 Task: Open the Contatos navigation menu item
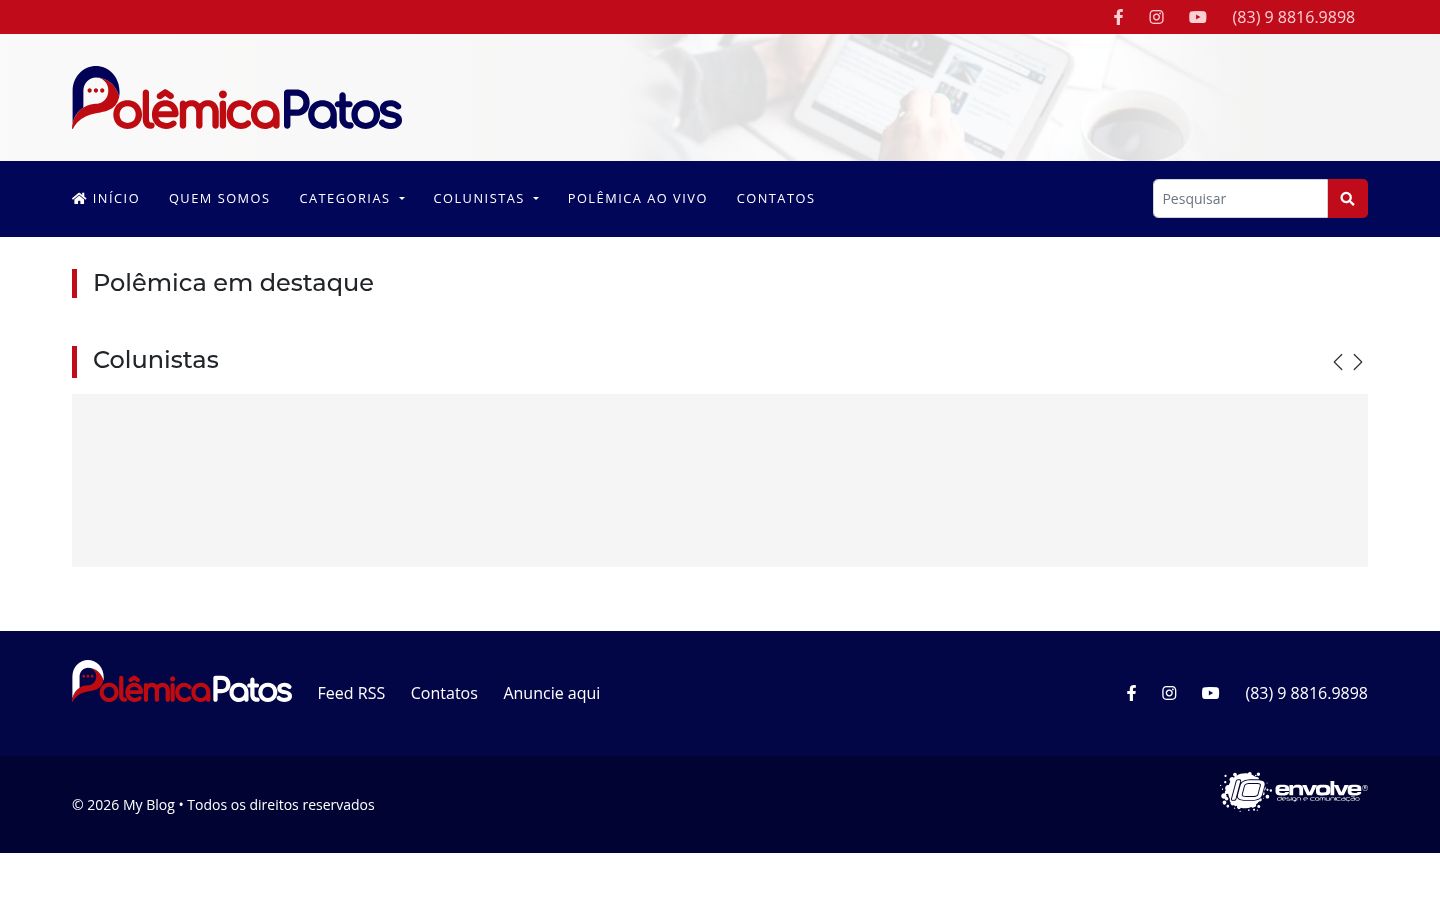tap(775, 198)
